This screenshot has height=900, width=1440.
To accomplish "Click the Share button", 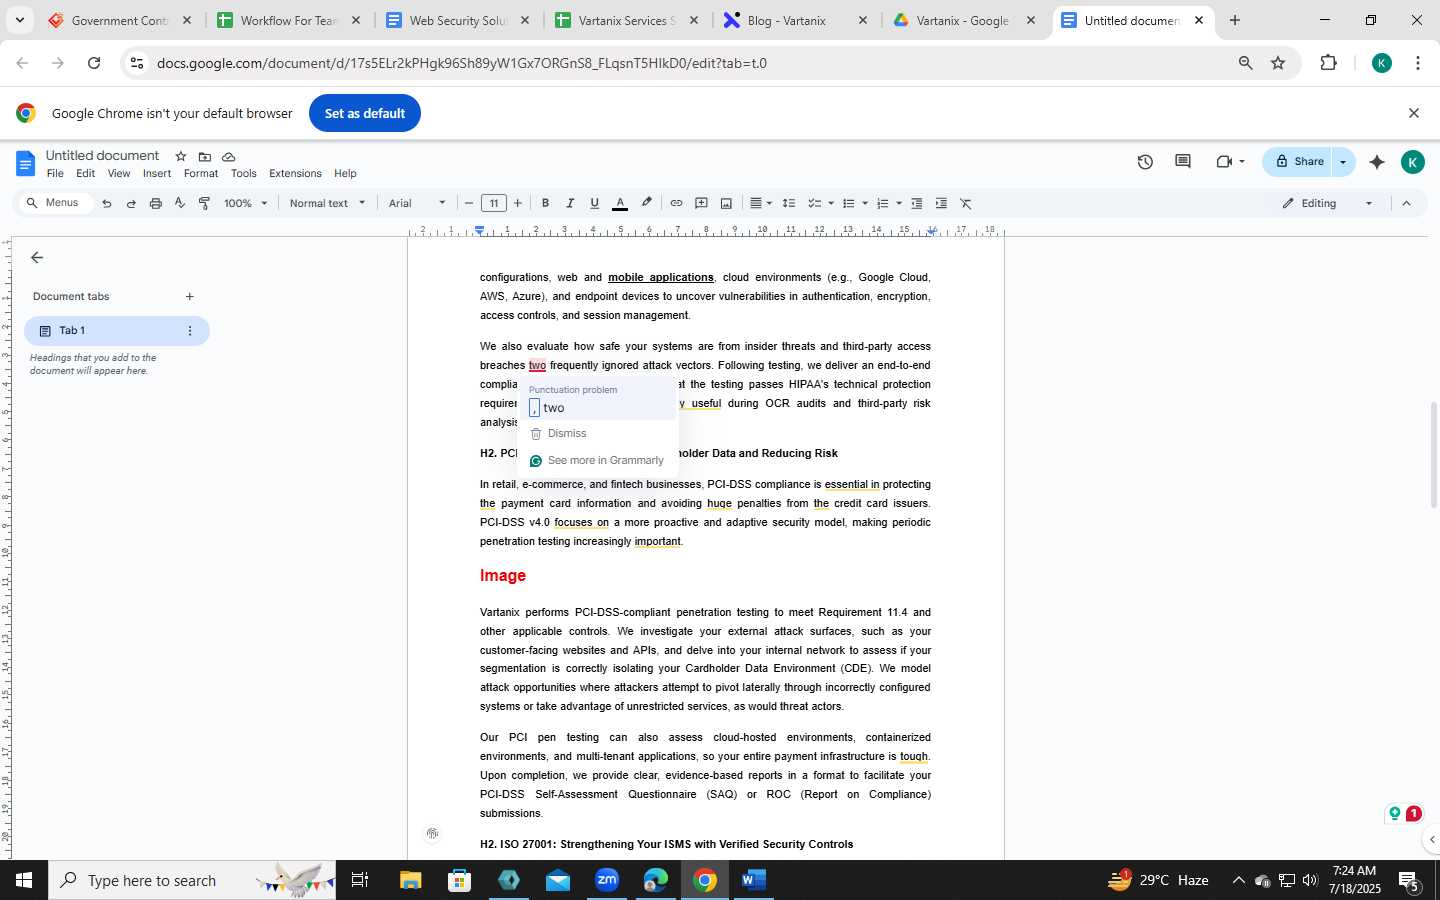I will pos(1298,162).
